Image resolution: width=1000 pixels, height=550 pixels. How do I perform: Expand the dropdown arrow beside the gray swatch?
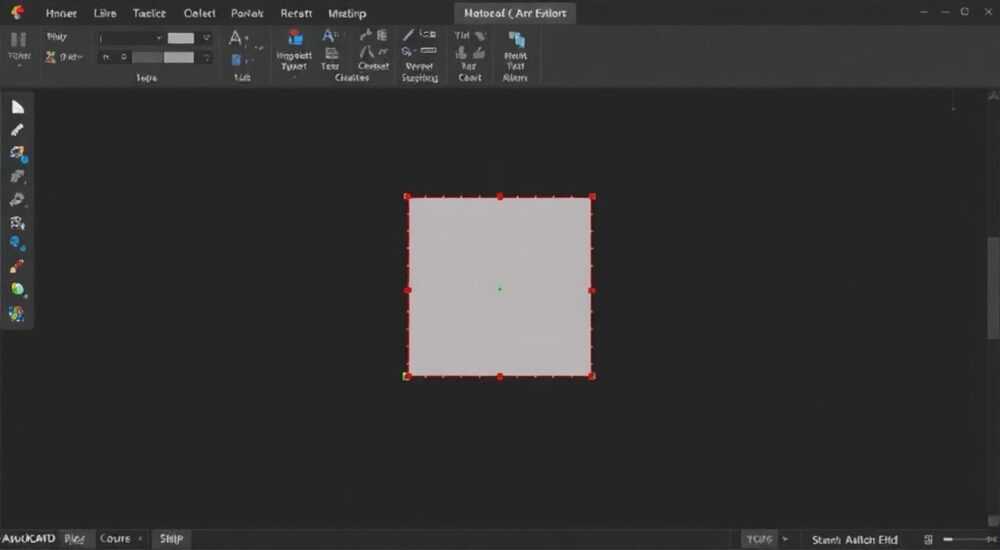click(x=206, y=38)
